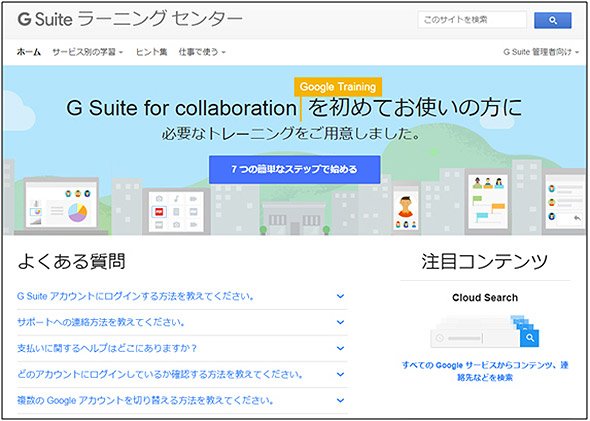Open the 複数の Google アカウントを切り替える question
Viewport: 590px width, 421px height.
[x=145, y=400]
